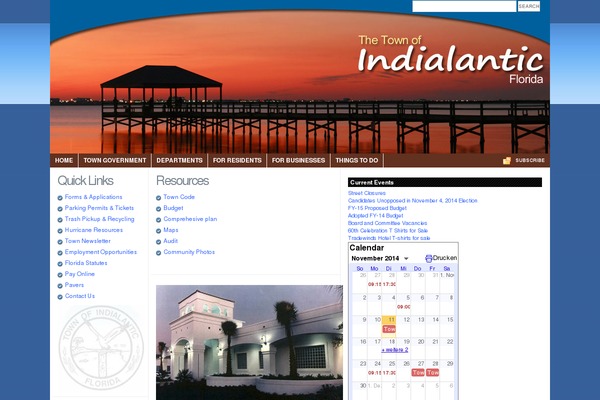Open Candidates Unopposed in November 4 Election link
The image size is (600, 400).
pos(412,201)
